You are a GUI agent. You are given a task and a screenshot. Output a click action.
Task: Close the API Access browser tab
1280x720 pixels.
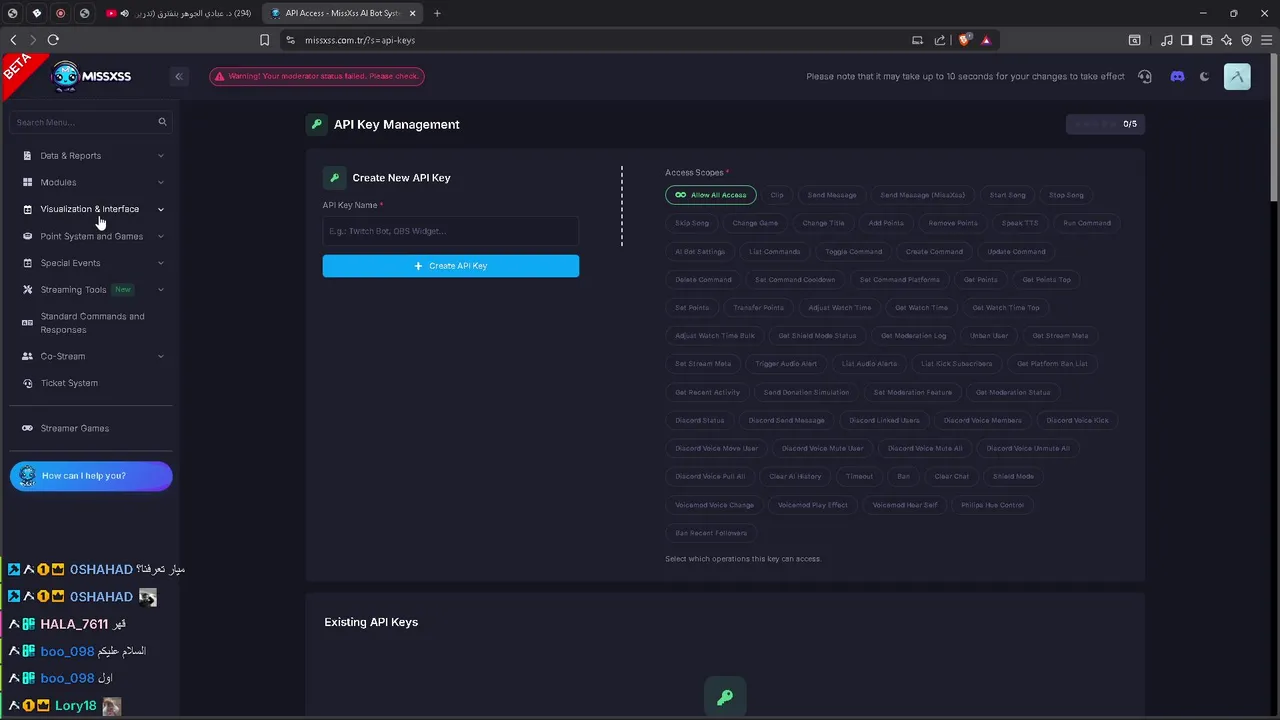pyautogui.click(x=412, y=13)
